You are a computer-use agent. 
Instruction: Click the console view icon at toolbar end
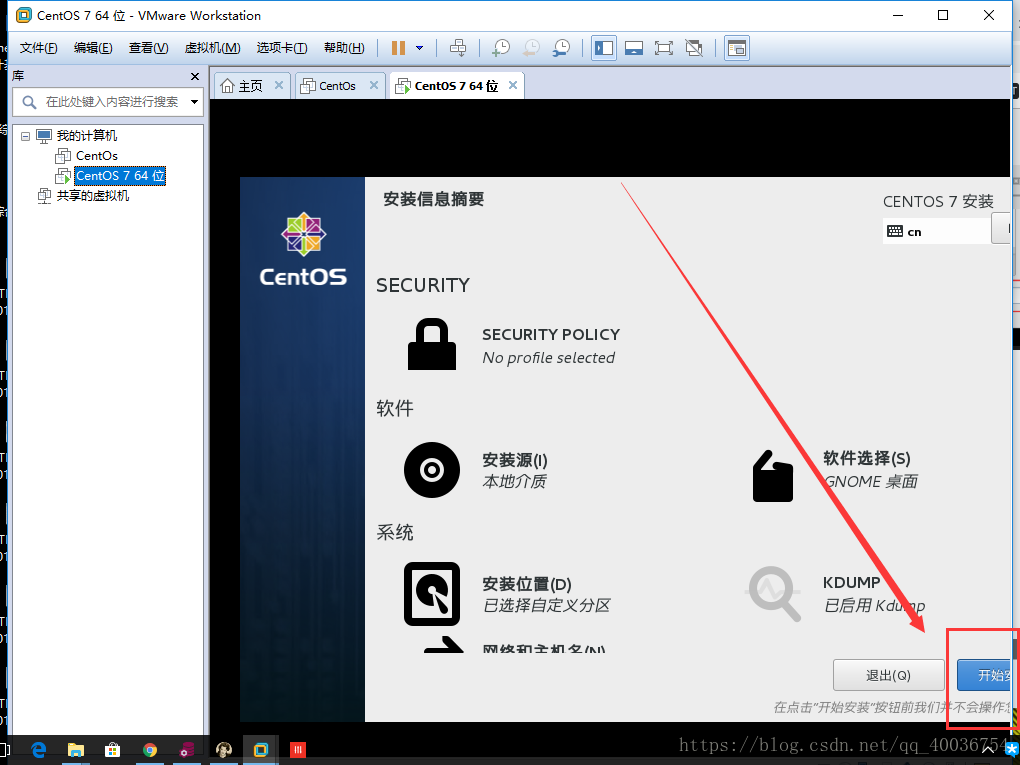pyautogui.click(x=737, y=48)
